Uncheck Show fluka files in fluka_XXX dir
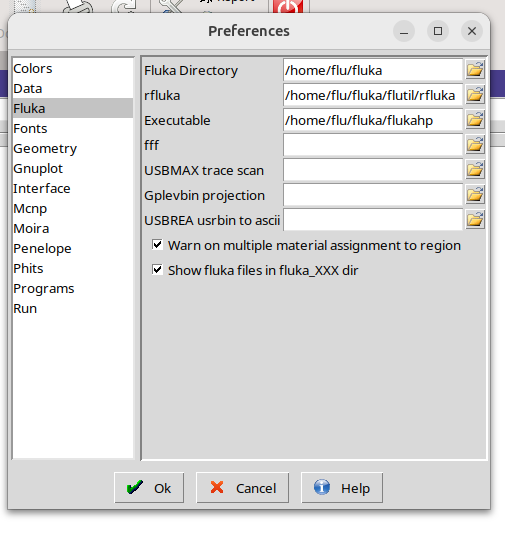 point(157,270)
